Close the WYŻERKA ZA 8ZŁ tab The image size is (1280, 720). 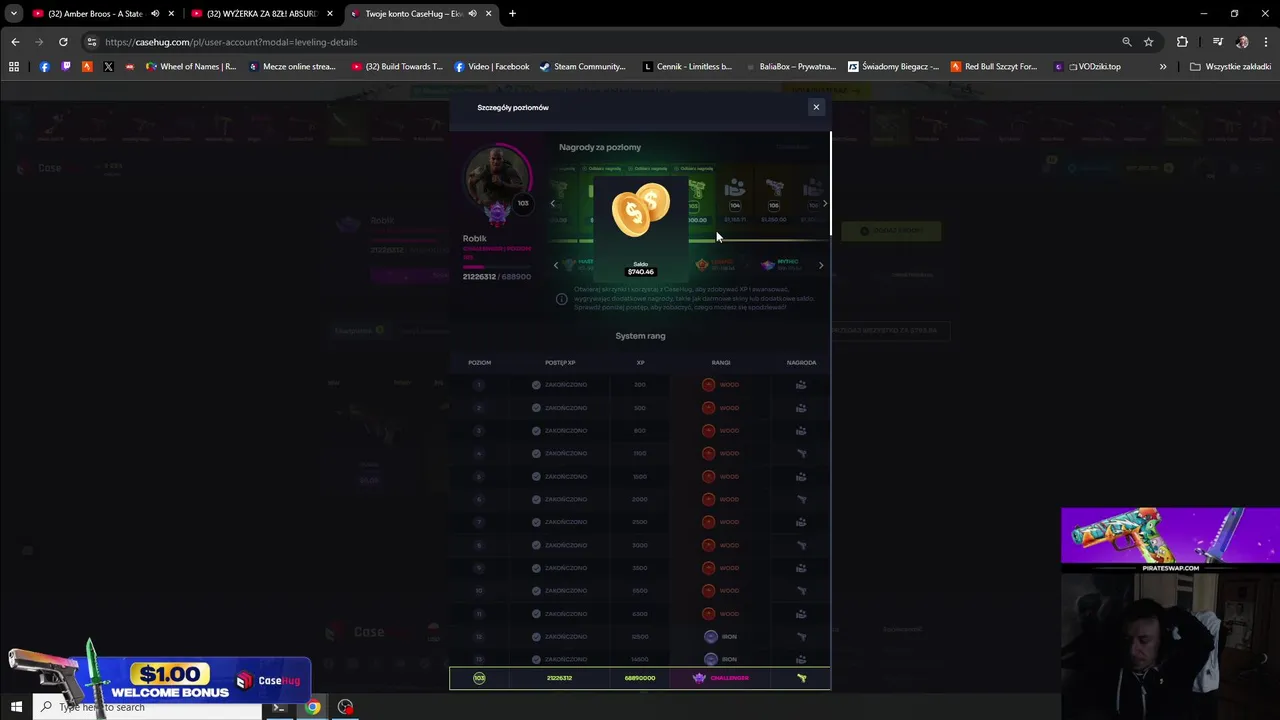coord(330,14)
